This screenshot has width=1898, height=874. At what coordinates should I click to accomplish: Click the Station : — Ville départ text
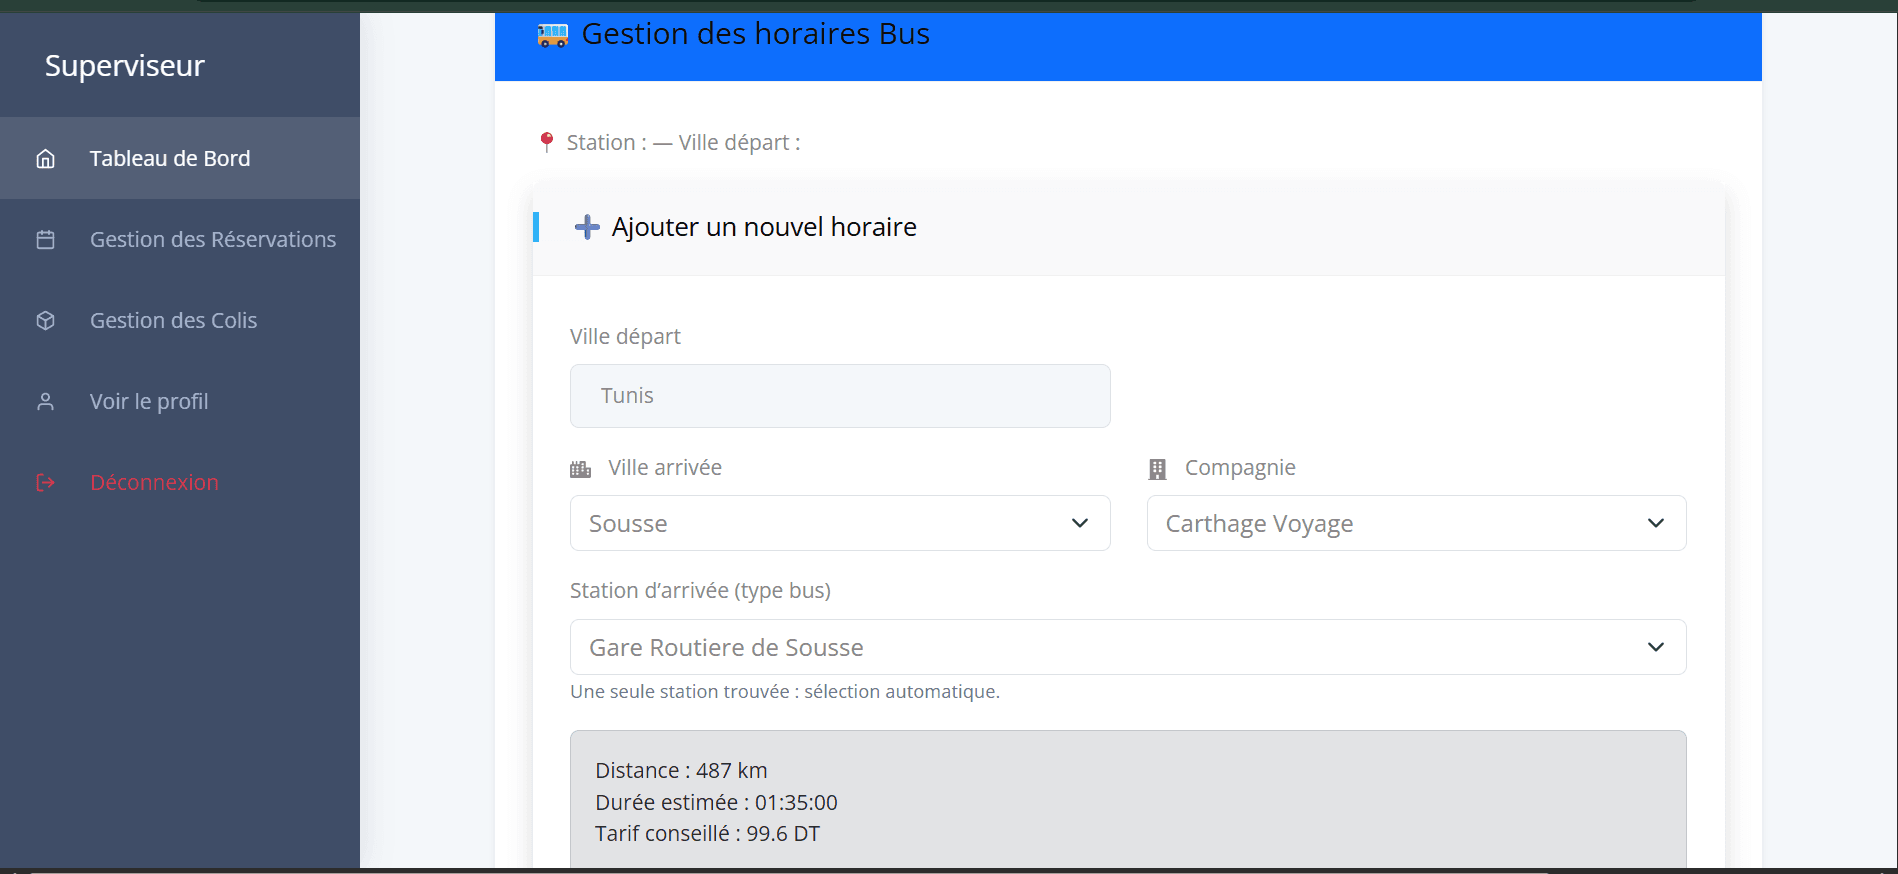(x=683, y=143)
